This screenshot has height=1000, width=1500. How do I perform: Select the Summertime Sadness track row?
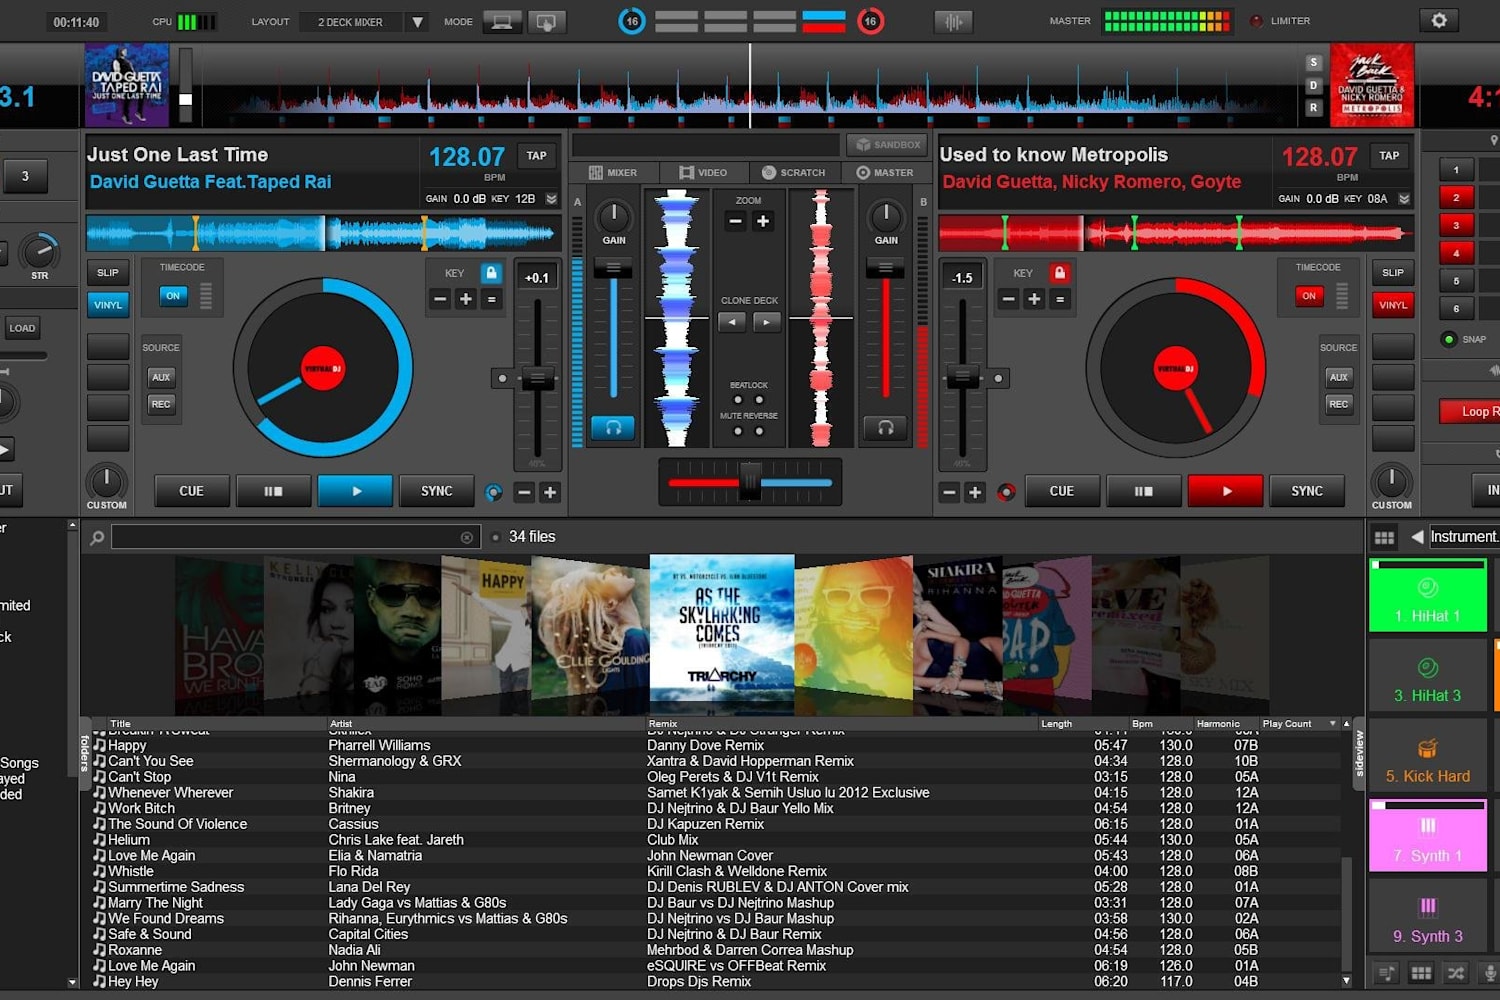(718, 887)
